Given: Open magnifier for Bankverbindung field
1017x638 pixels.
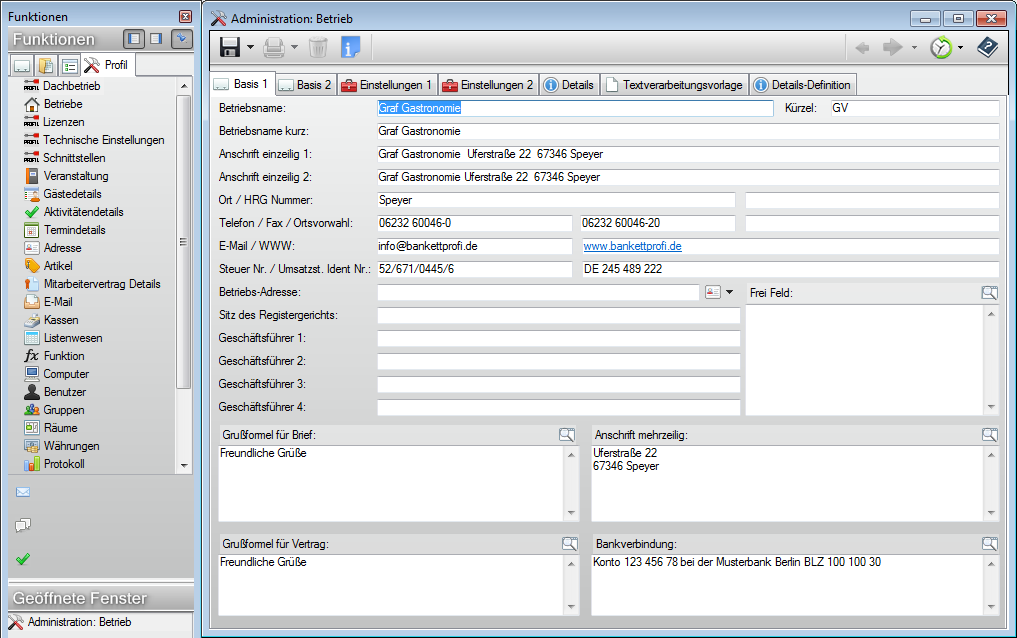Looking at the screenshot, I should click(x=990, y=544).
